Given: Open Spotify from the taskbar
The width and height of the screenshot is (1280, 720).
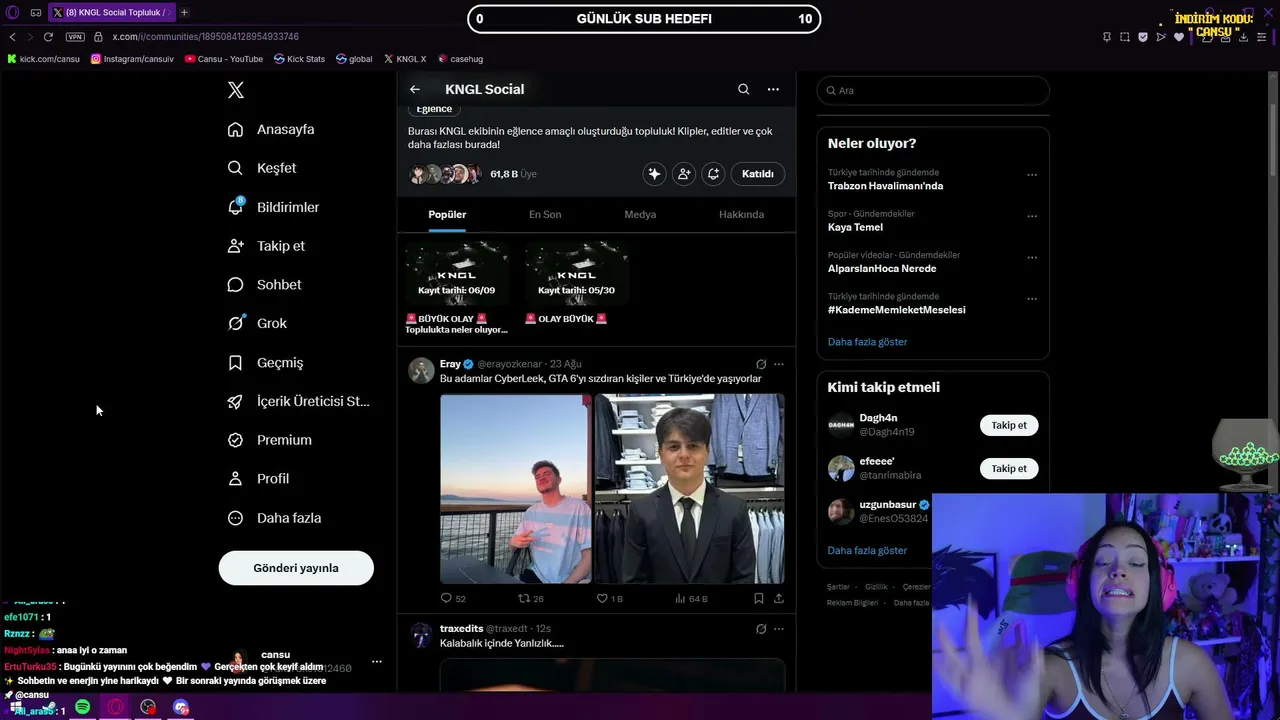Looking at the screenshot, I should point(83,708).
